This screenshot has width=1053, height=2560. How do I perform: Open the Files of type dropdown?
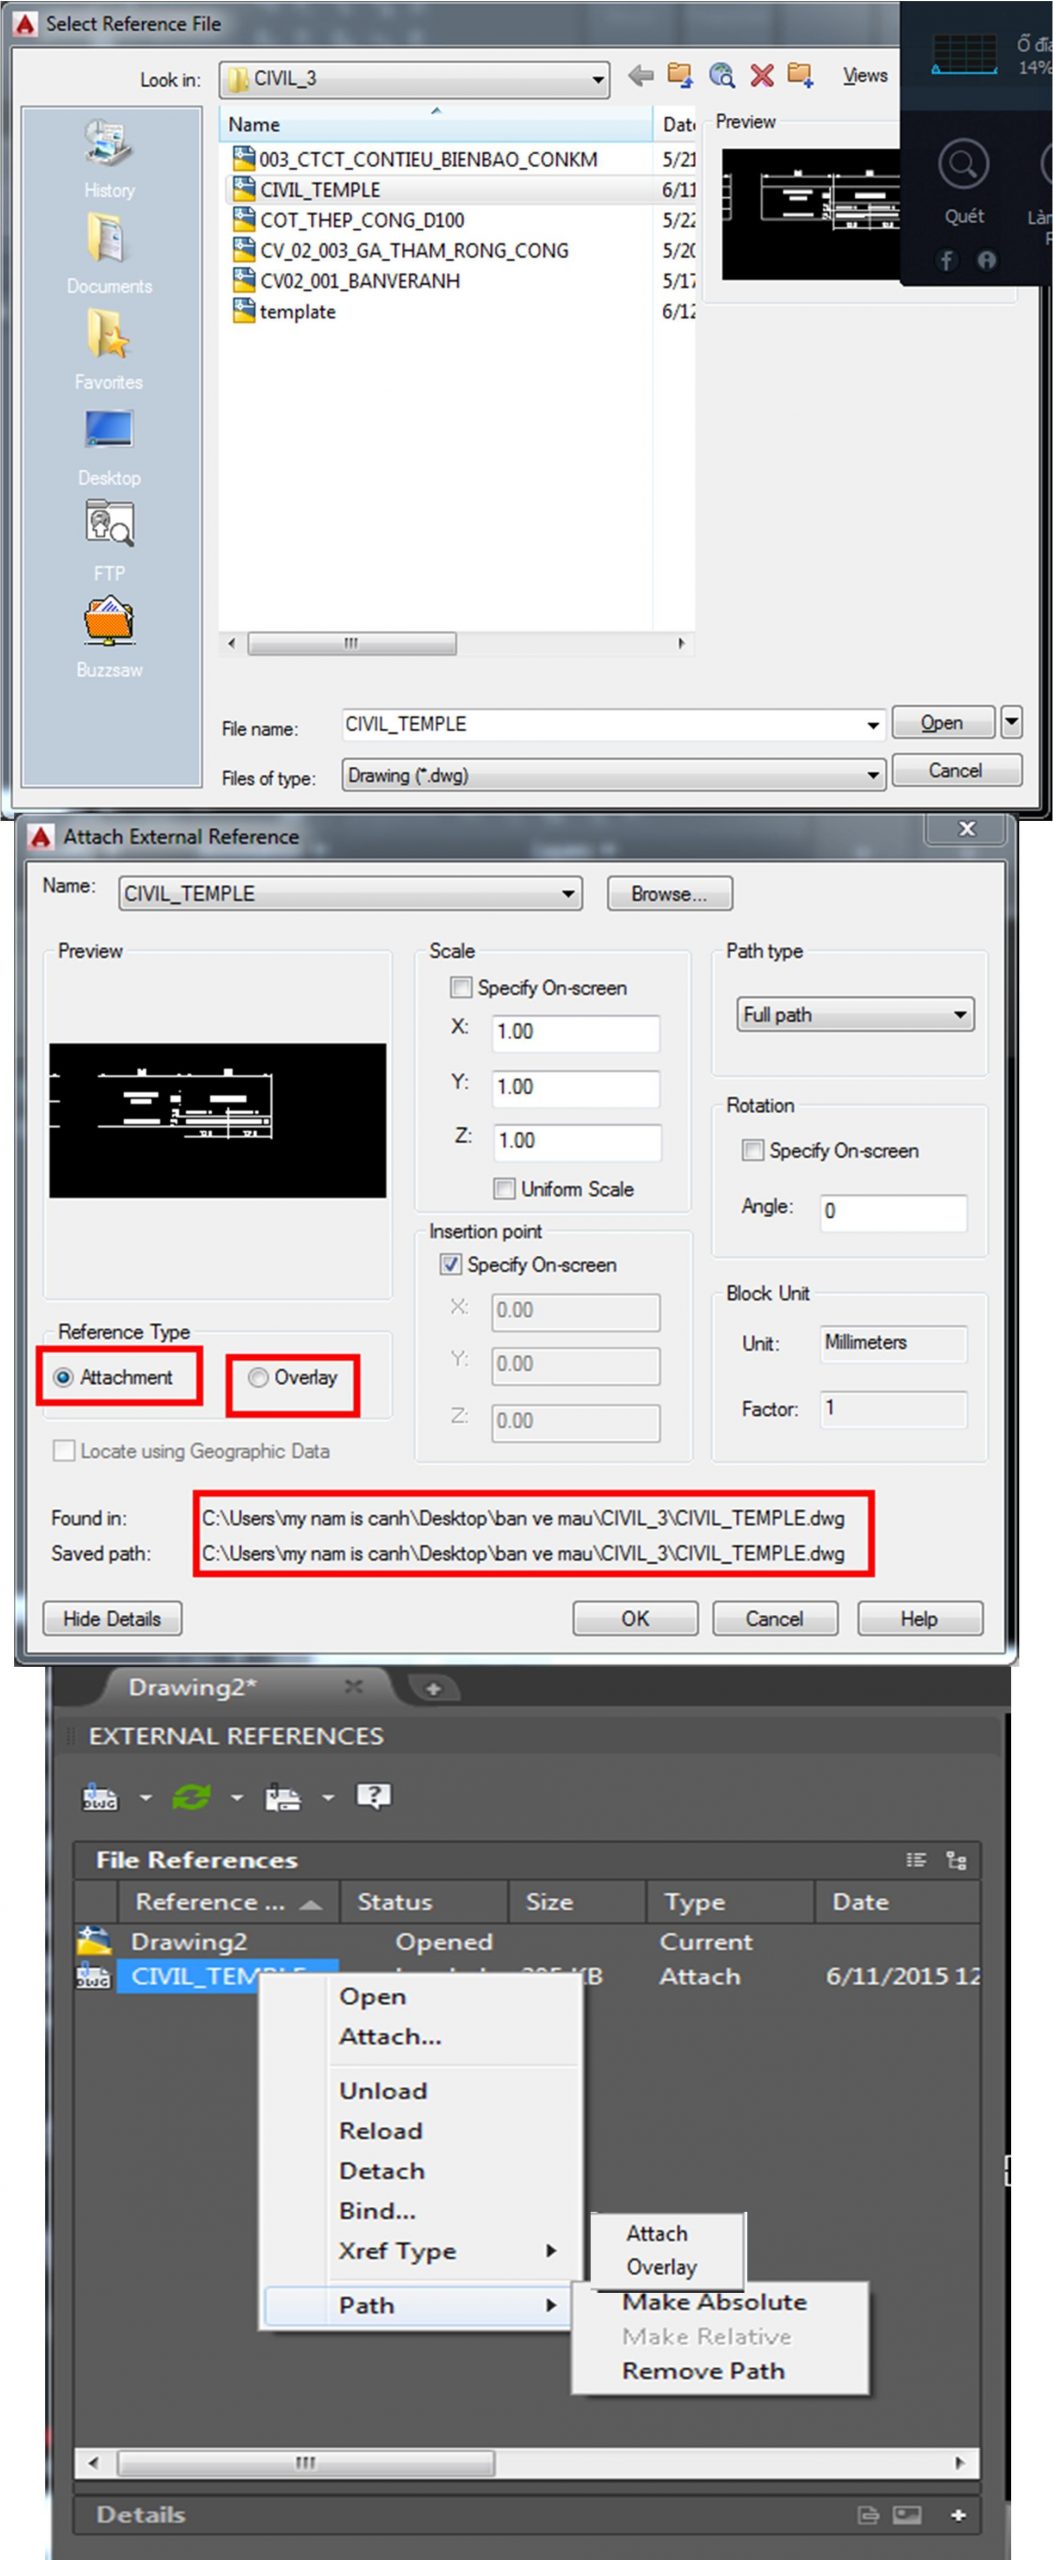click(872, 775)
